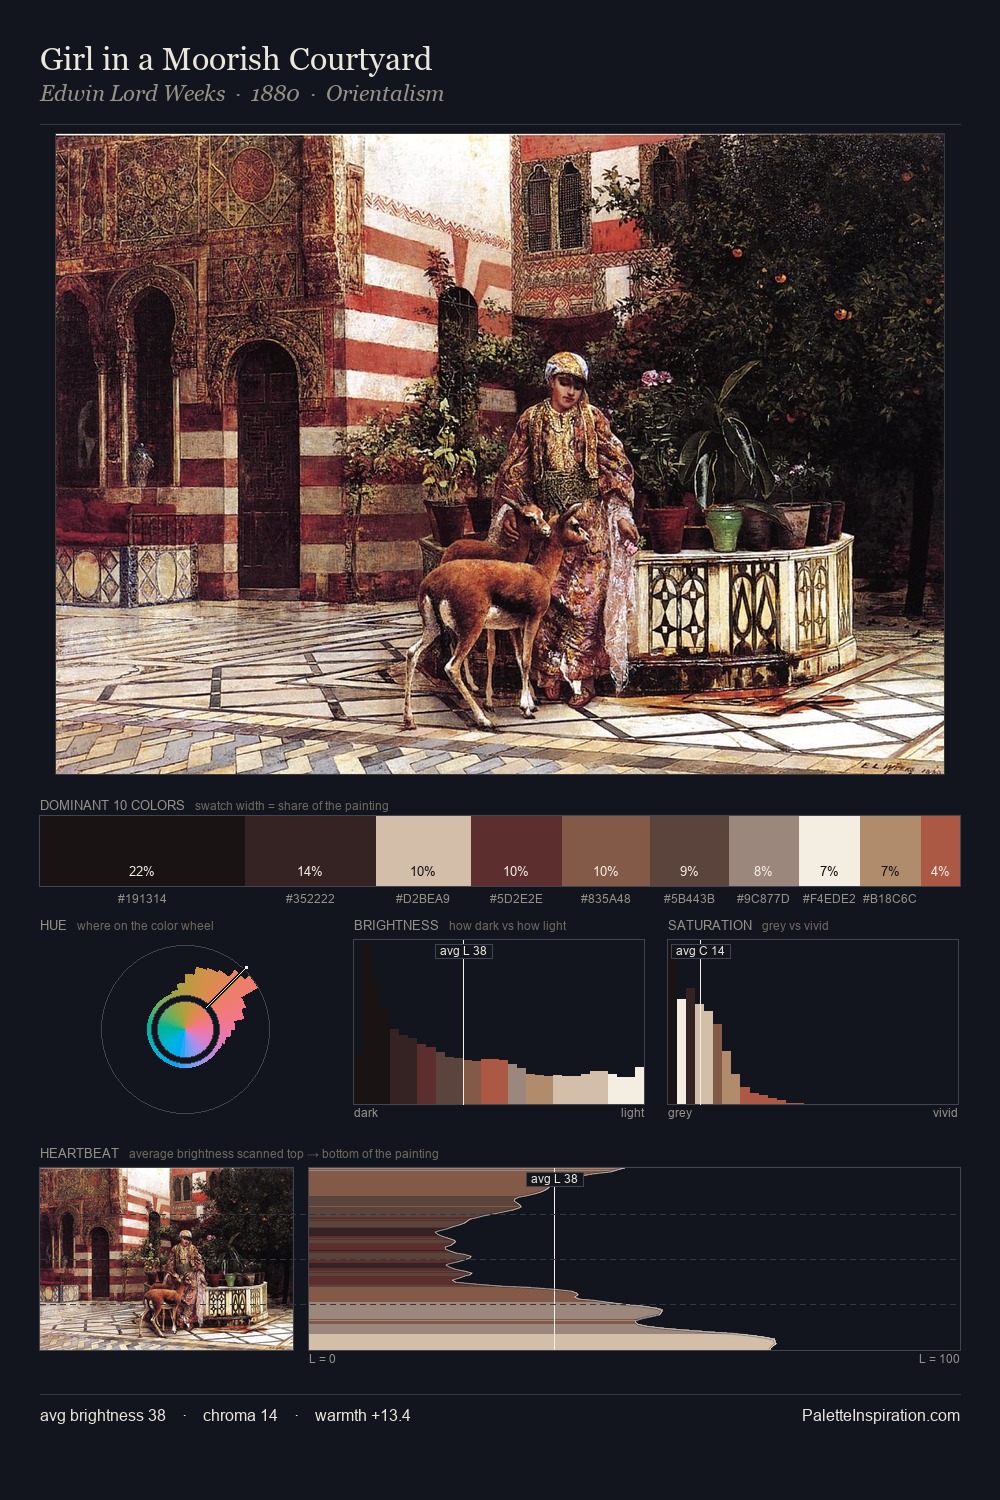1000x1500 pixels.
Task: Click the avg C 14 saturation label
Action: click(700, 951)
